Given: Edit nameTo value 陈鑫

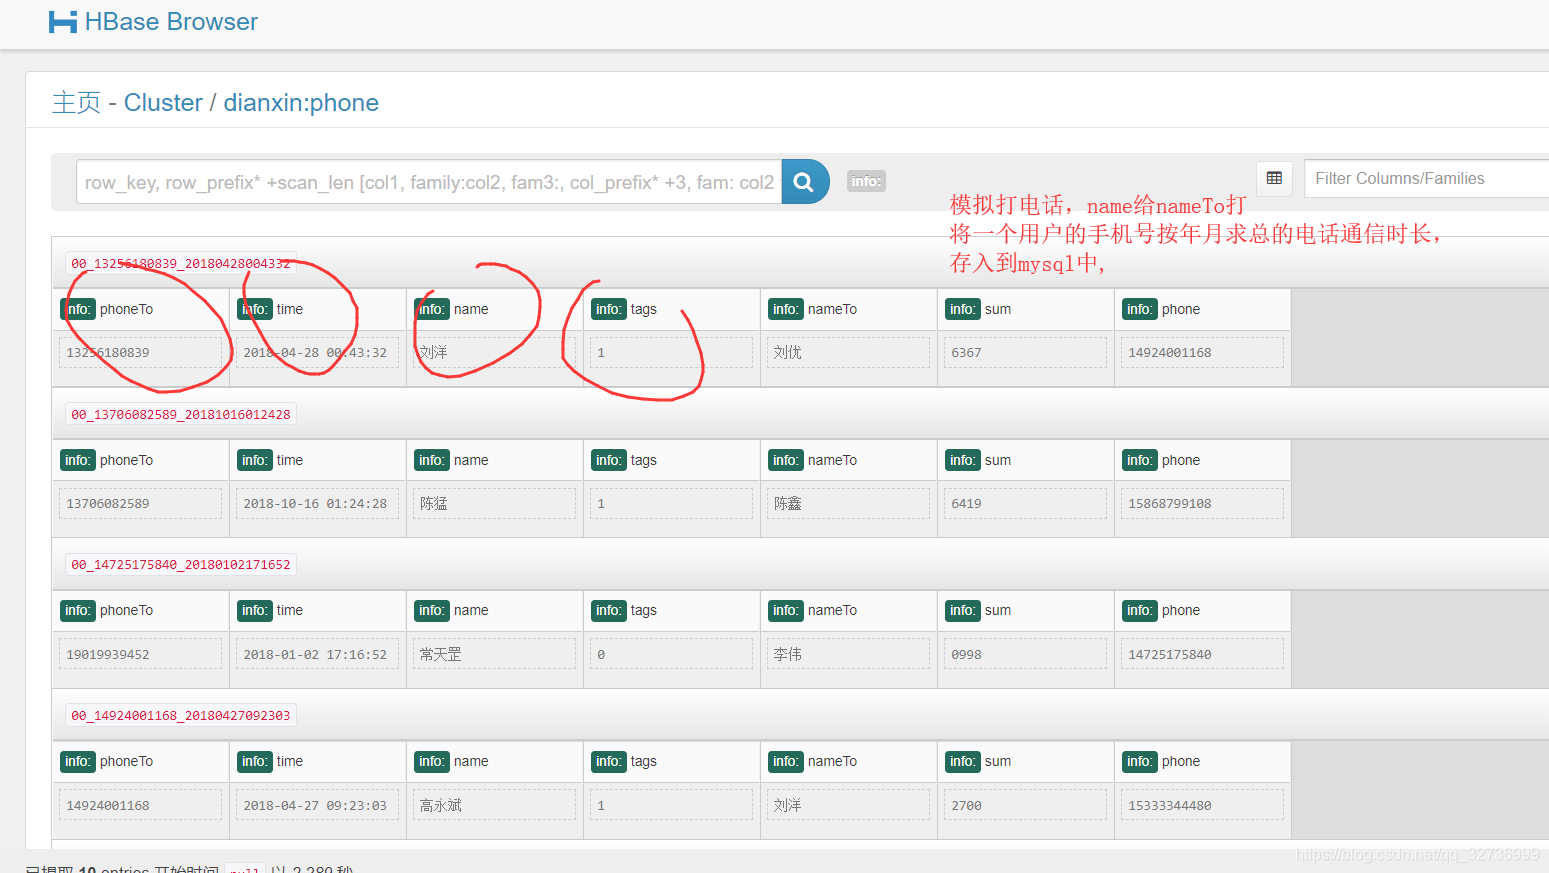Looking at the screenshot, I should pos(849,503).
